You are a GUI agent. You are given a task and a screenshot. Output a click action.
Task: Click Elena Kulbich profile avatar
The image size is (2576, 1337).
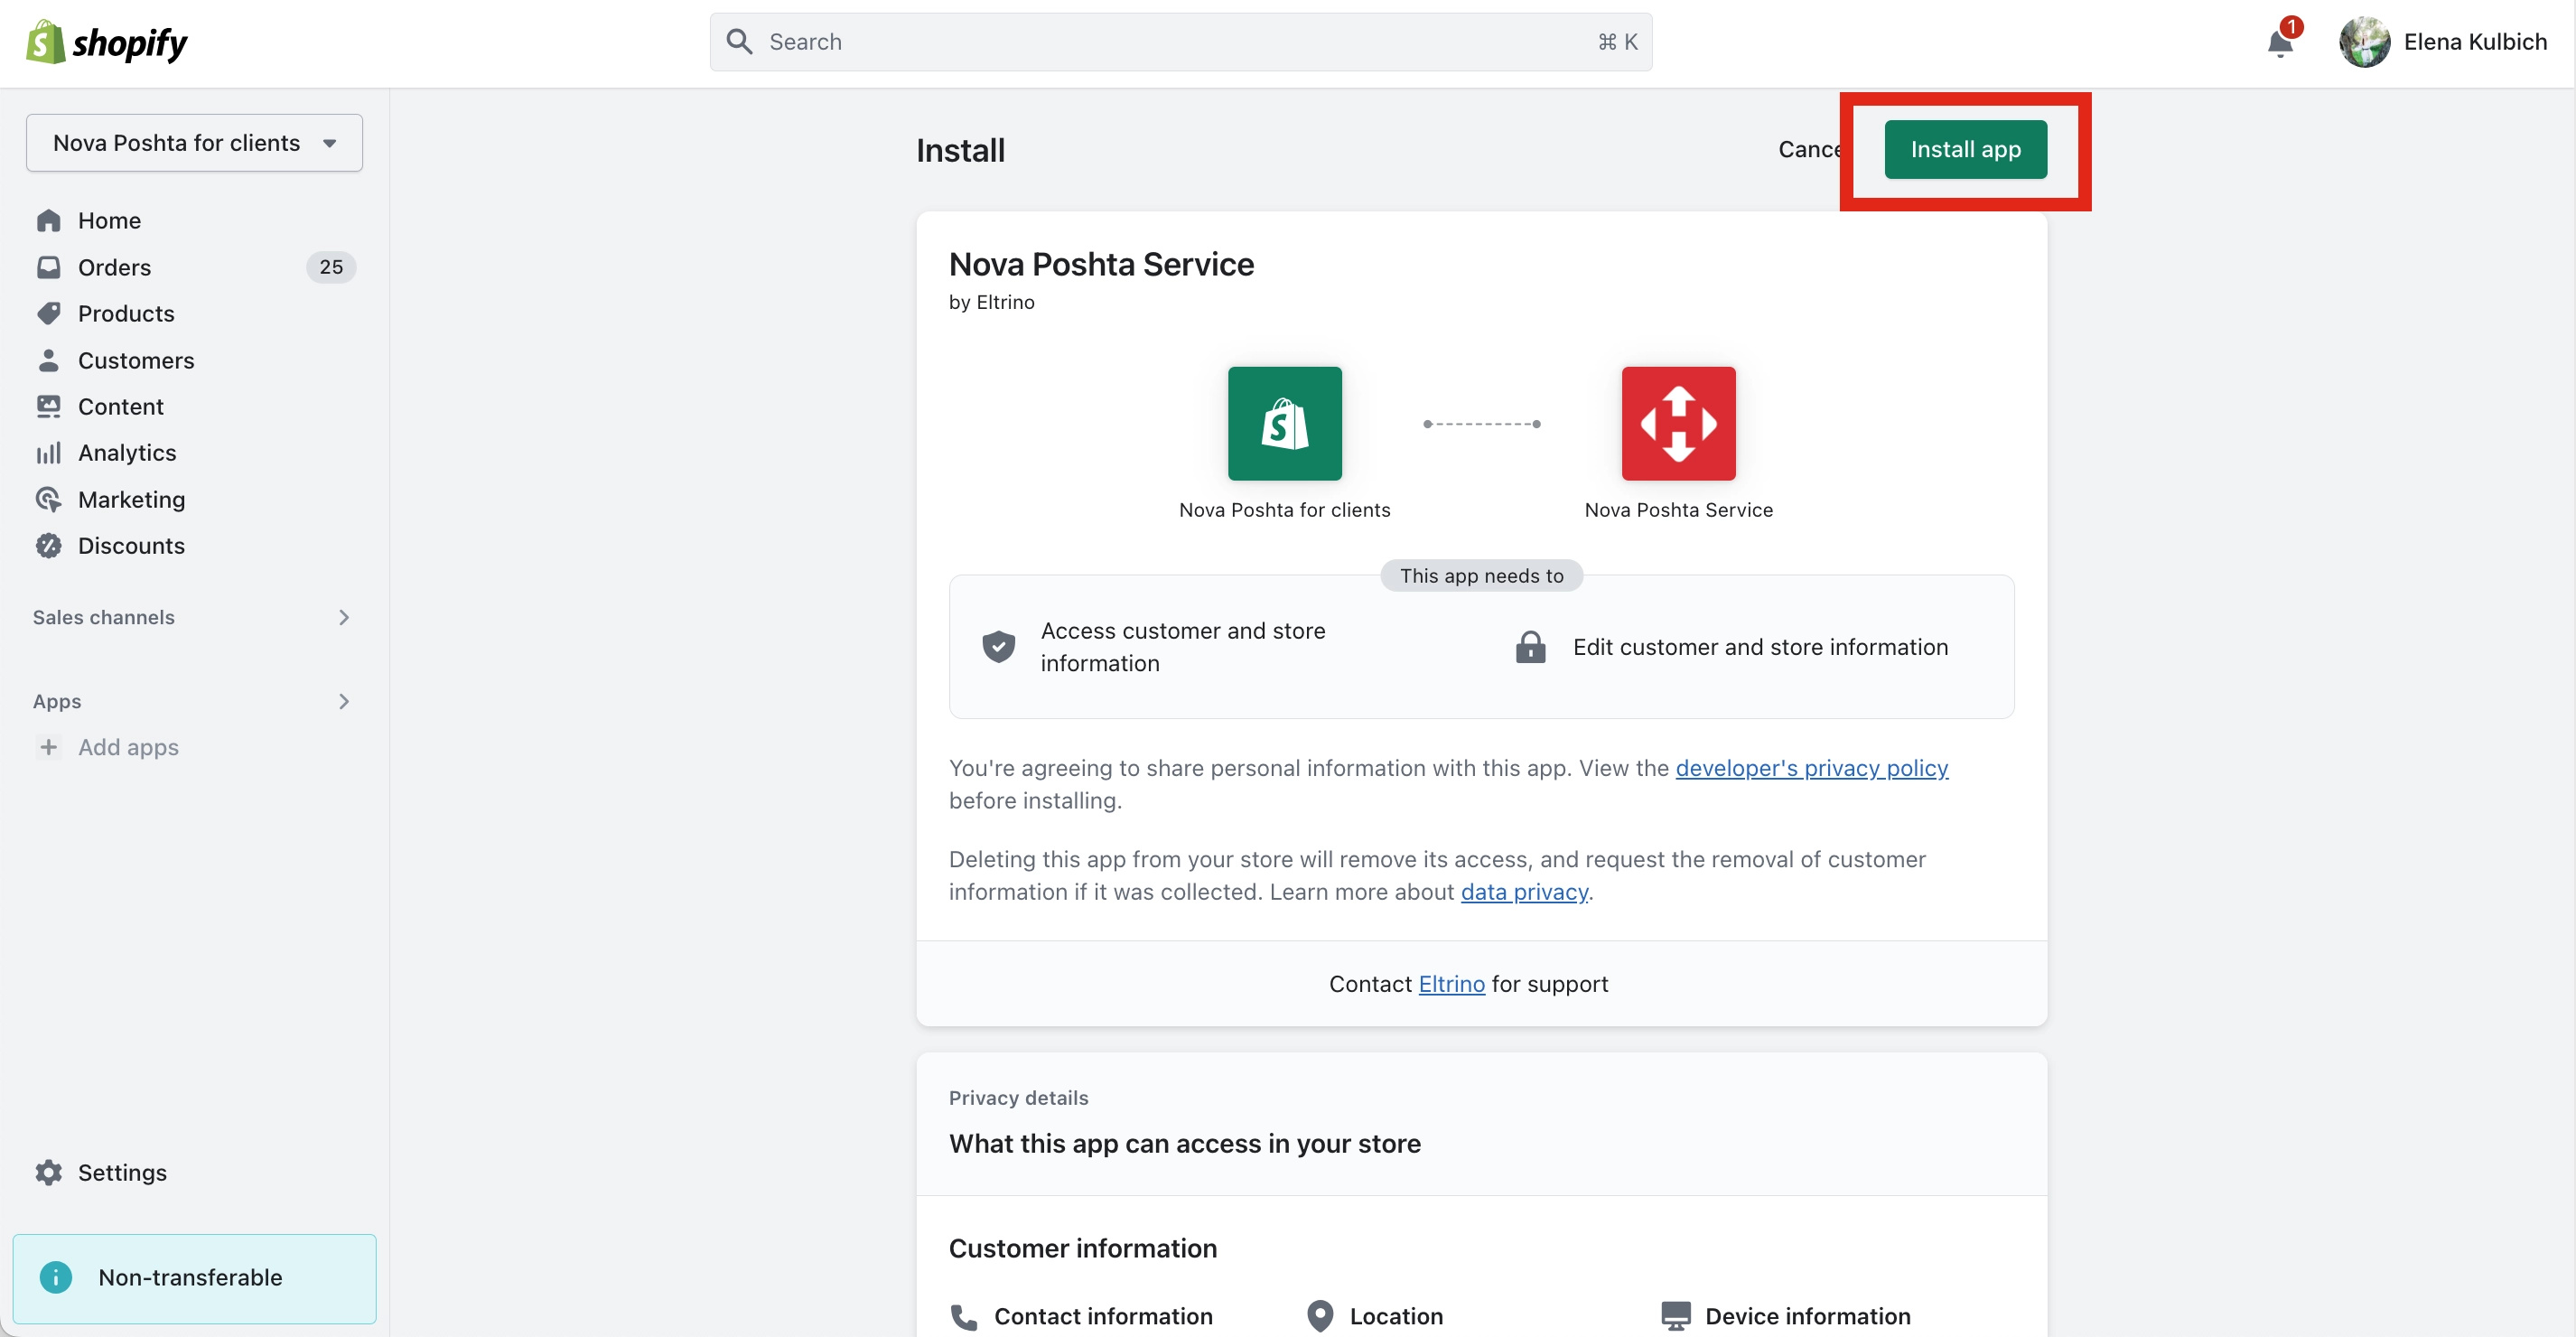pyautogui.click(x=2364, y=42)
